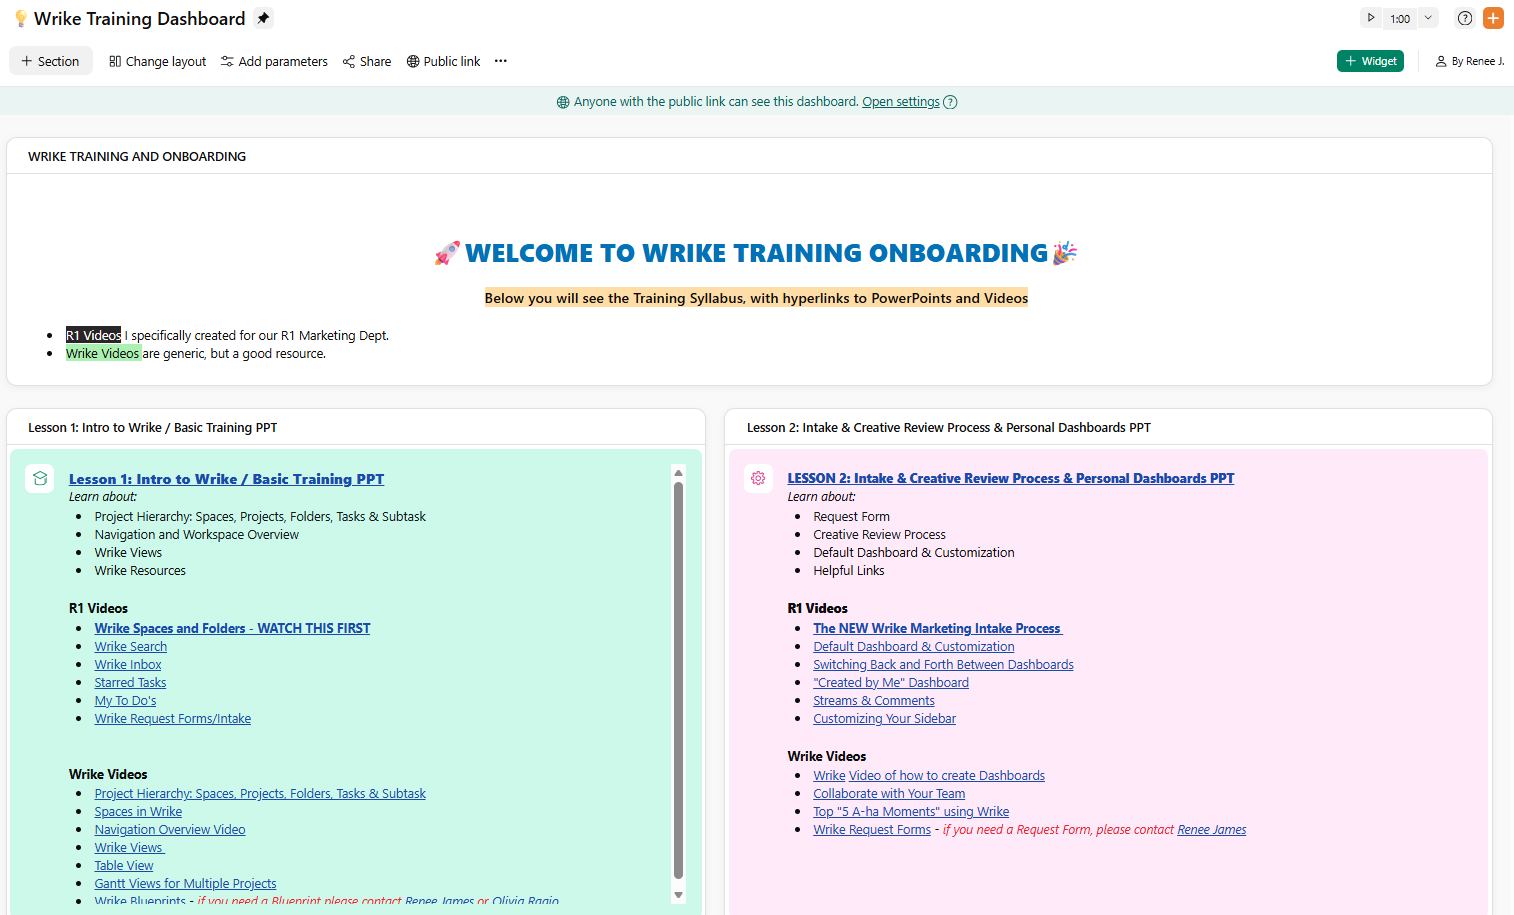Open the Navigation Overview Video link
1514x915 pixels.
point(170,830)
